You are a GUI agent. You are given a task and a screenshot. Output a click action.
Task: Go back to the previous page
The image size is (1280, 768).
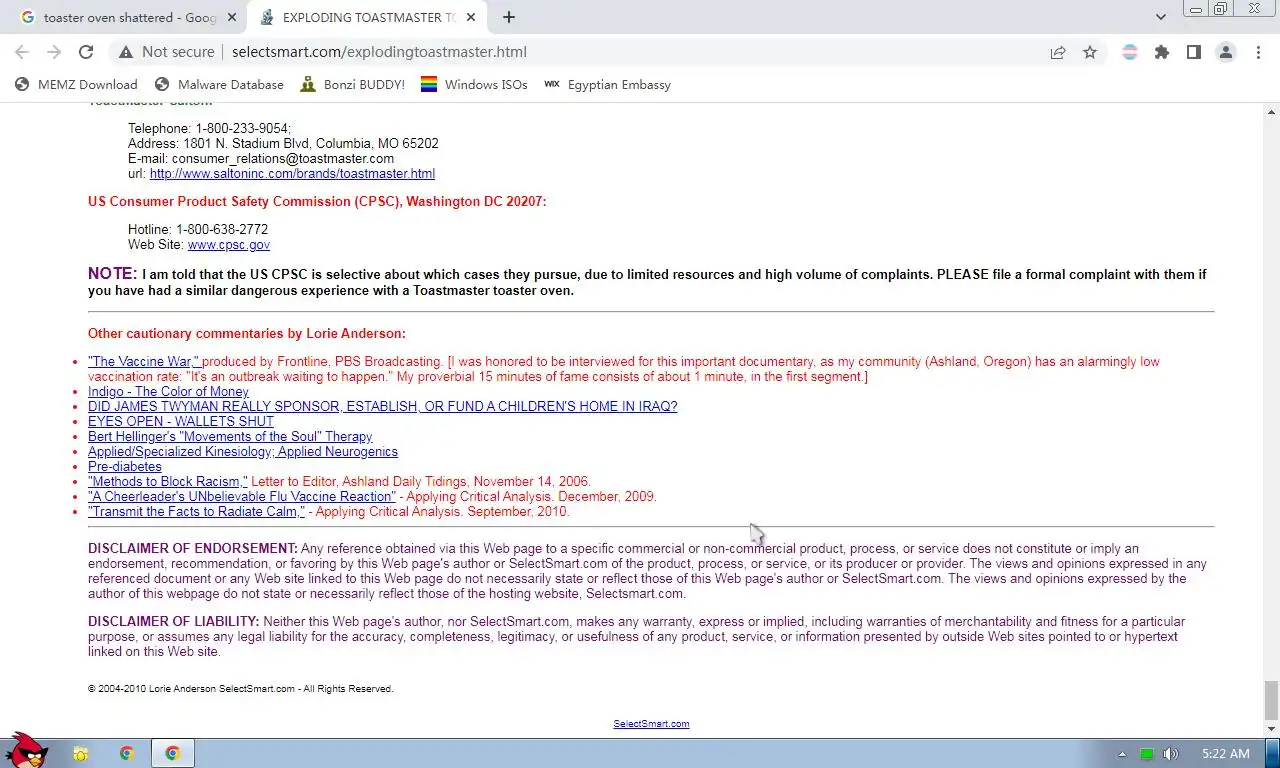[22, 52]
